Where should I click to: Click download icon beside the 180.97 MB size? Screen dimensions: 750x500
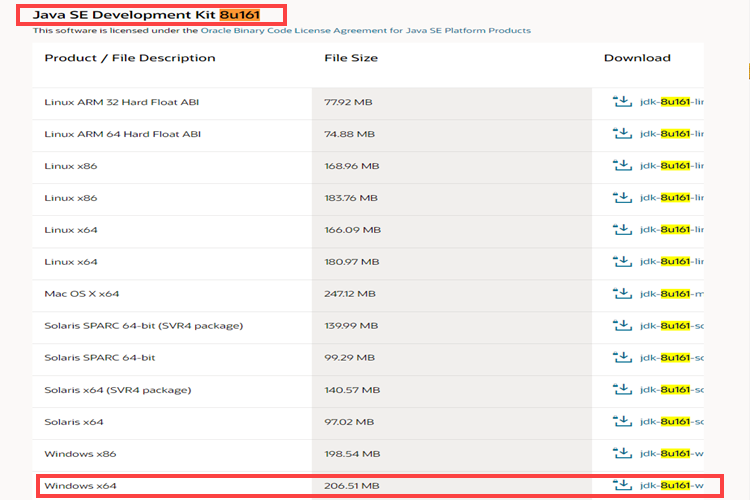(x=622, y=261)
